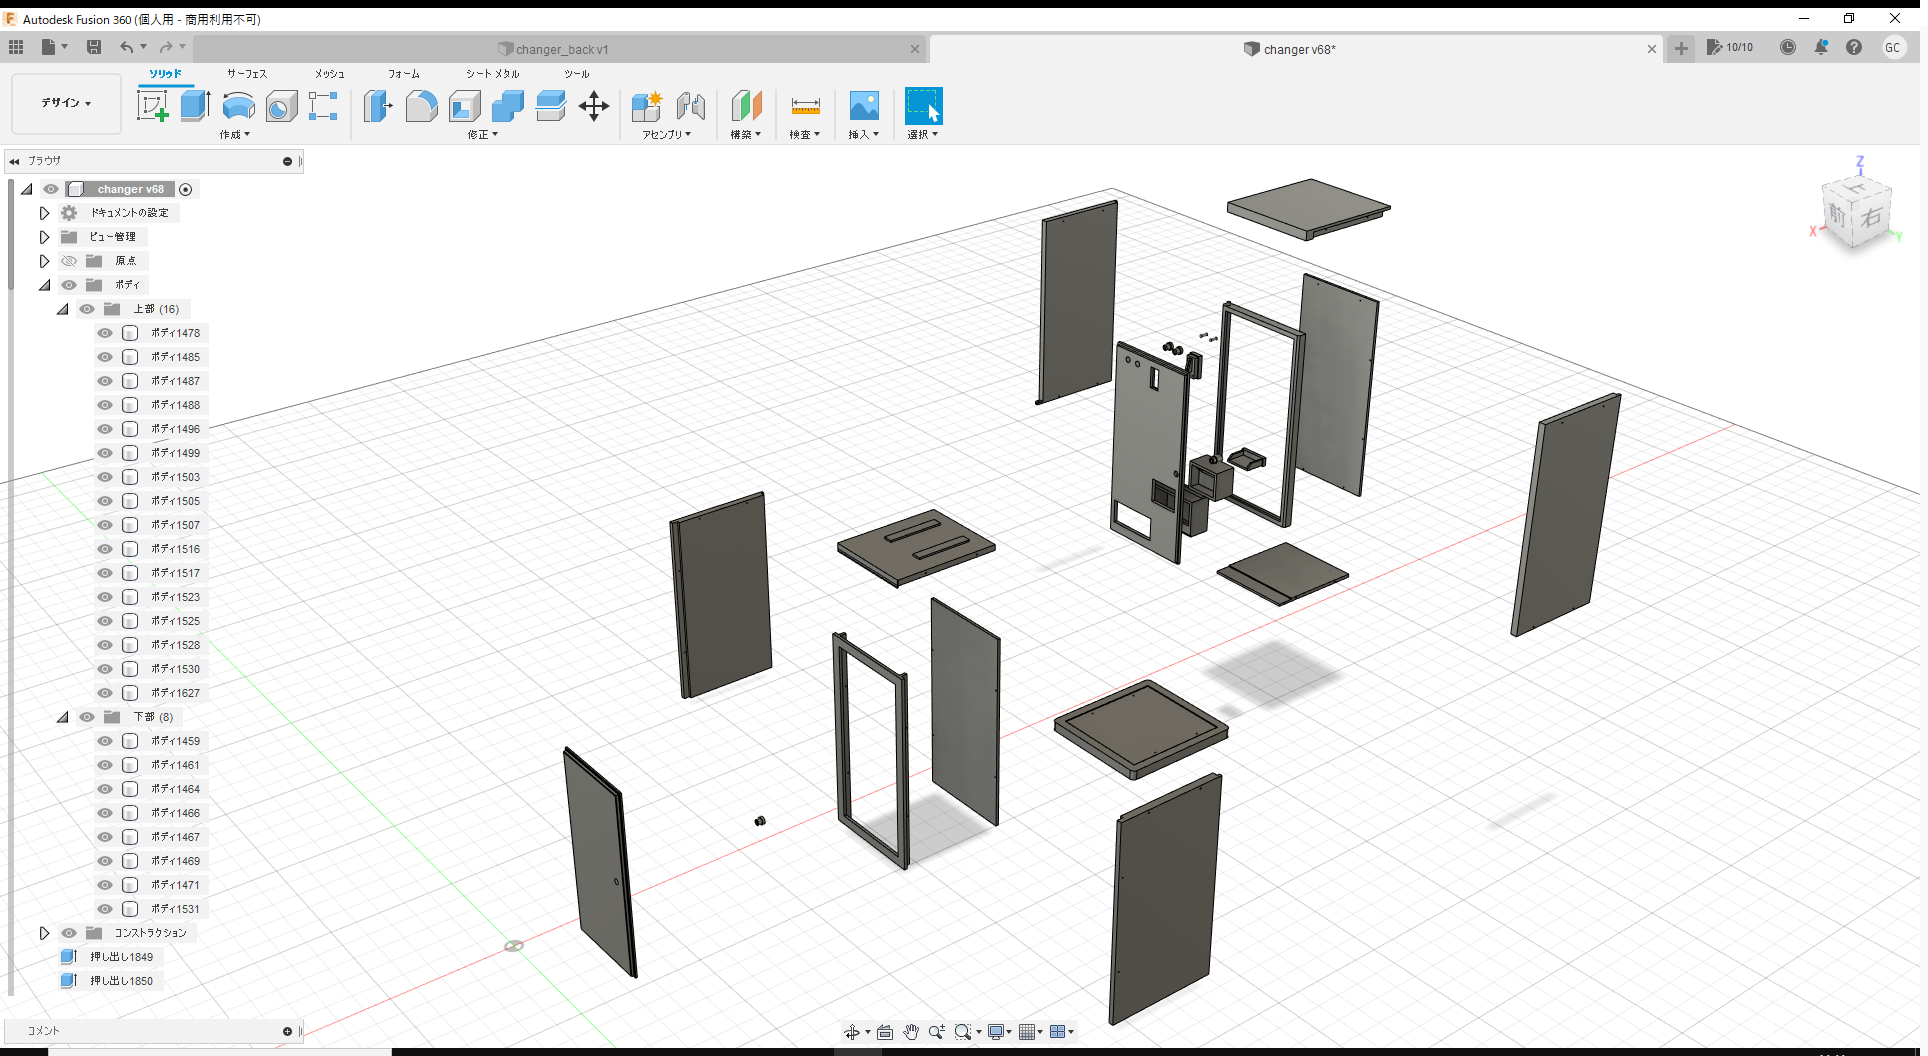1928x1056 pixels.
Task: Toggle visibility of the 下部 folder
Action: [86, 717]
